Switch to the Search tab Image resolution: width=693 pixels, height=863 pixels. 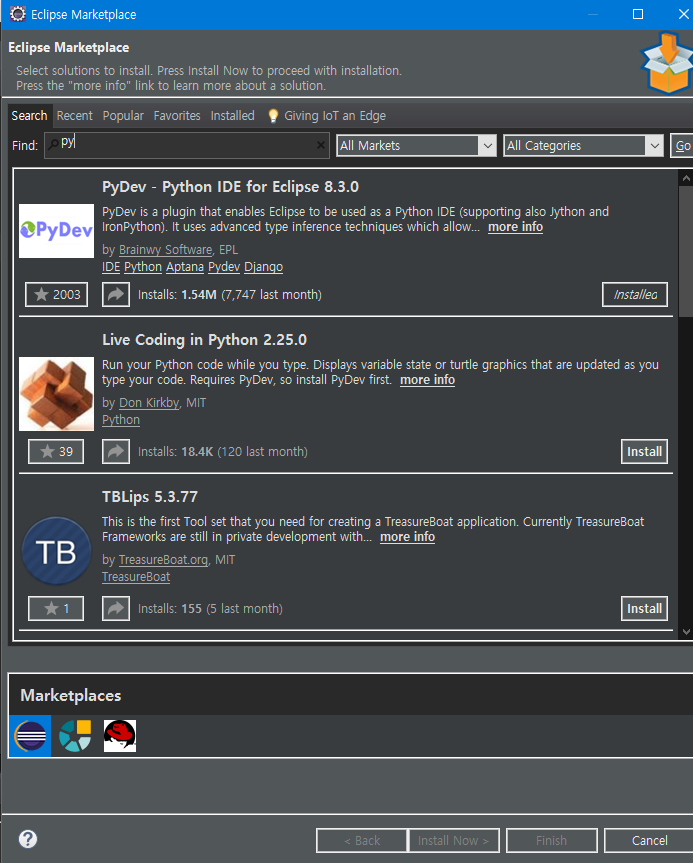click(x=30, y=116)
